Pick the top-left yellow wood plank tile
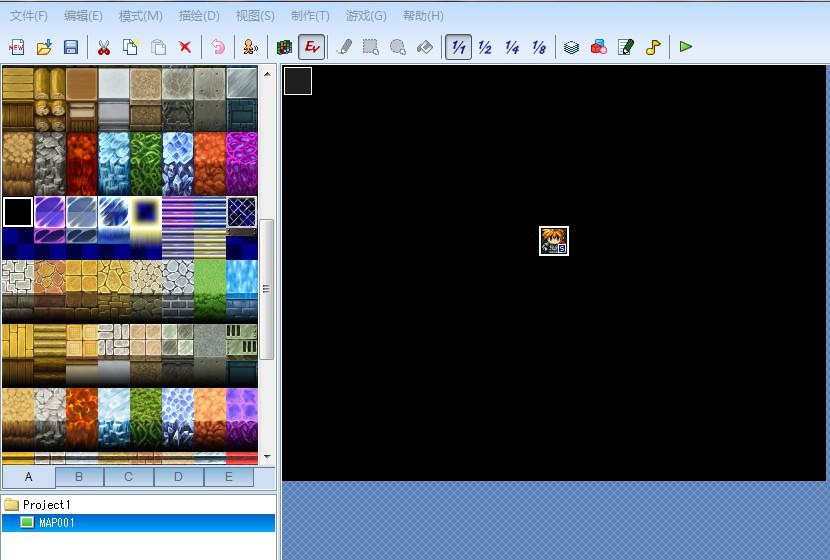This screenshot has height=560, width=830. (x=18, y=83)
